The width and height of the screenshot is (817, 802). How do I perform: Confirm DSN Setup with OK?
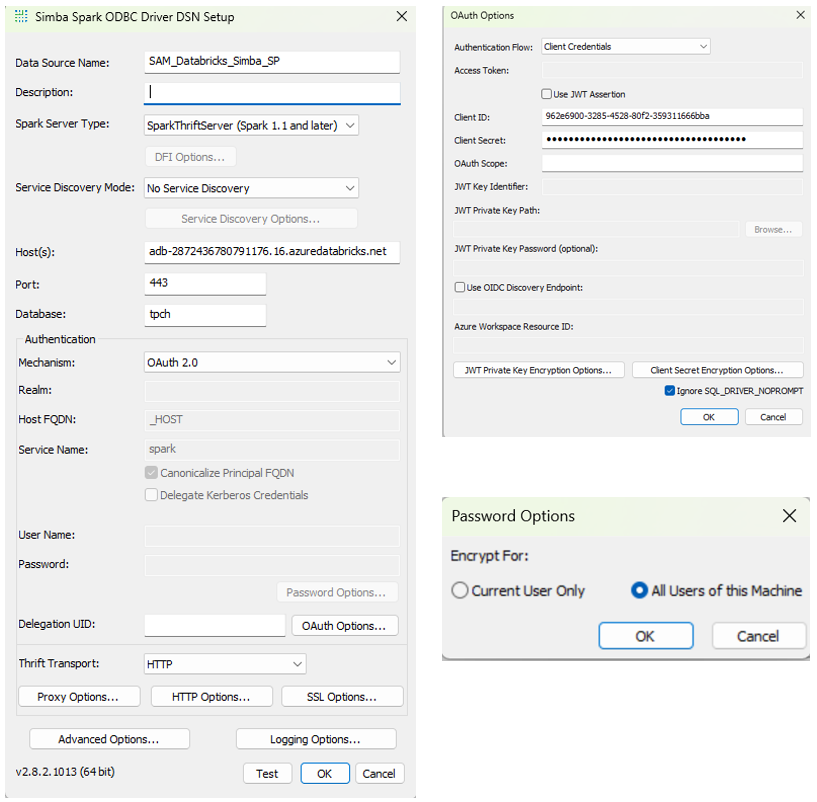[325, 773]
